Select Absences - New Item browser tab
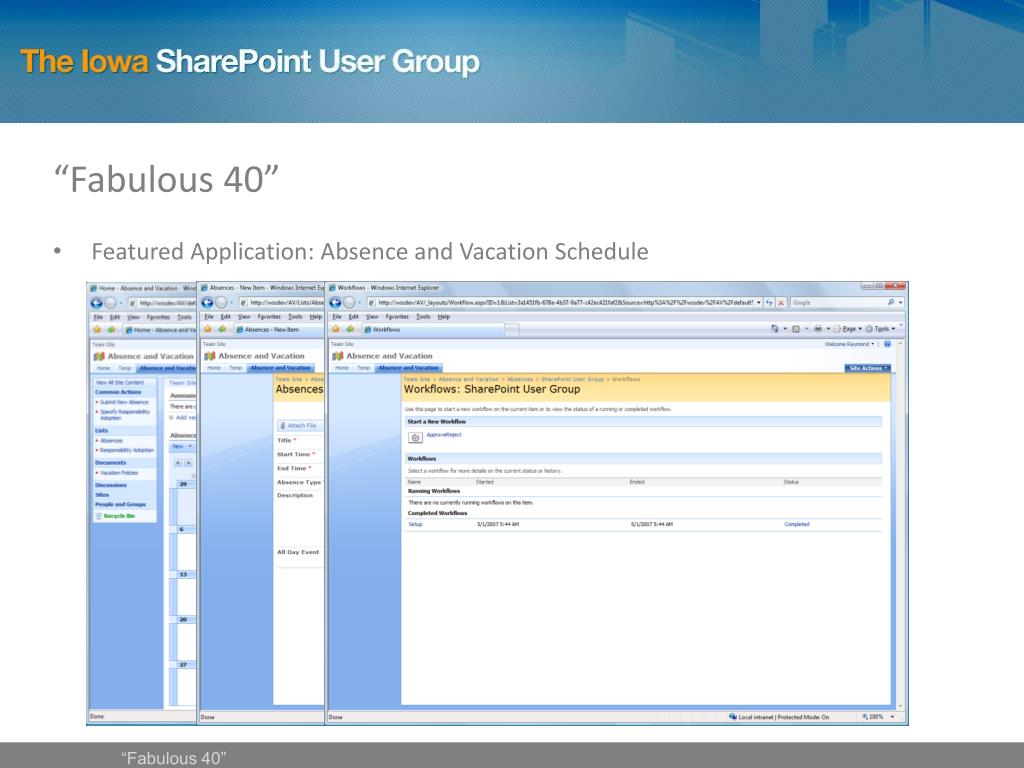 tap(278, 330)
